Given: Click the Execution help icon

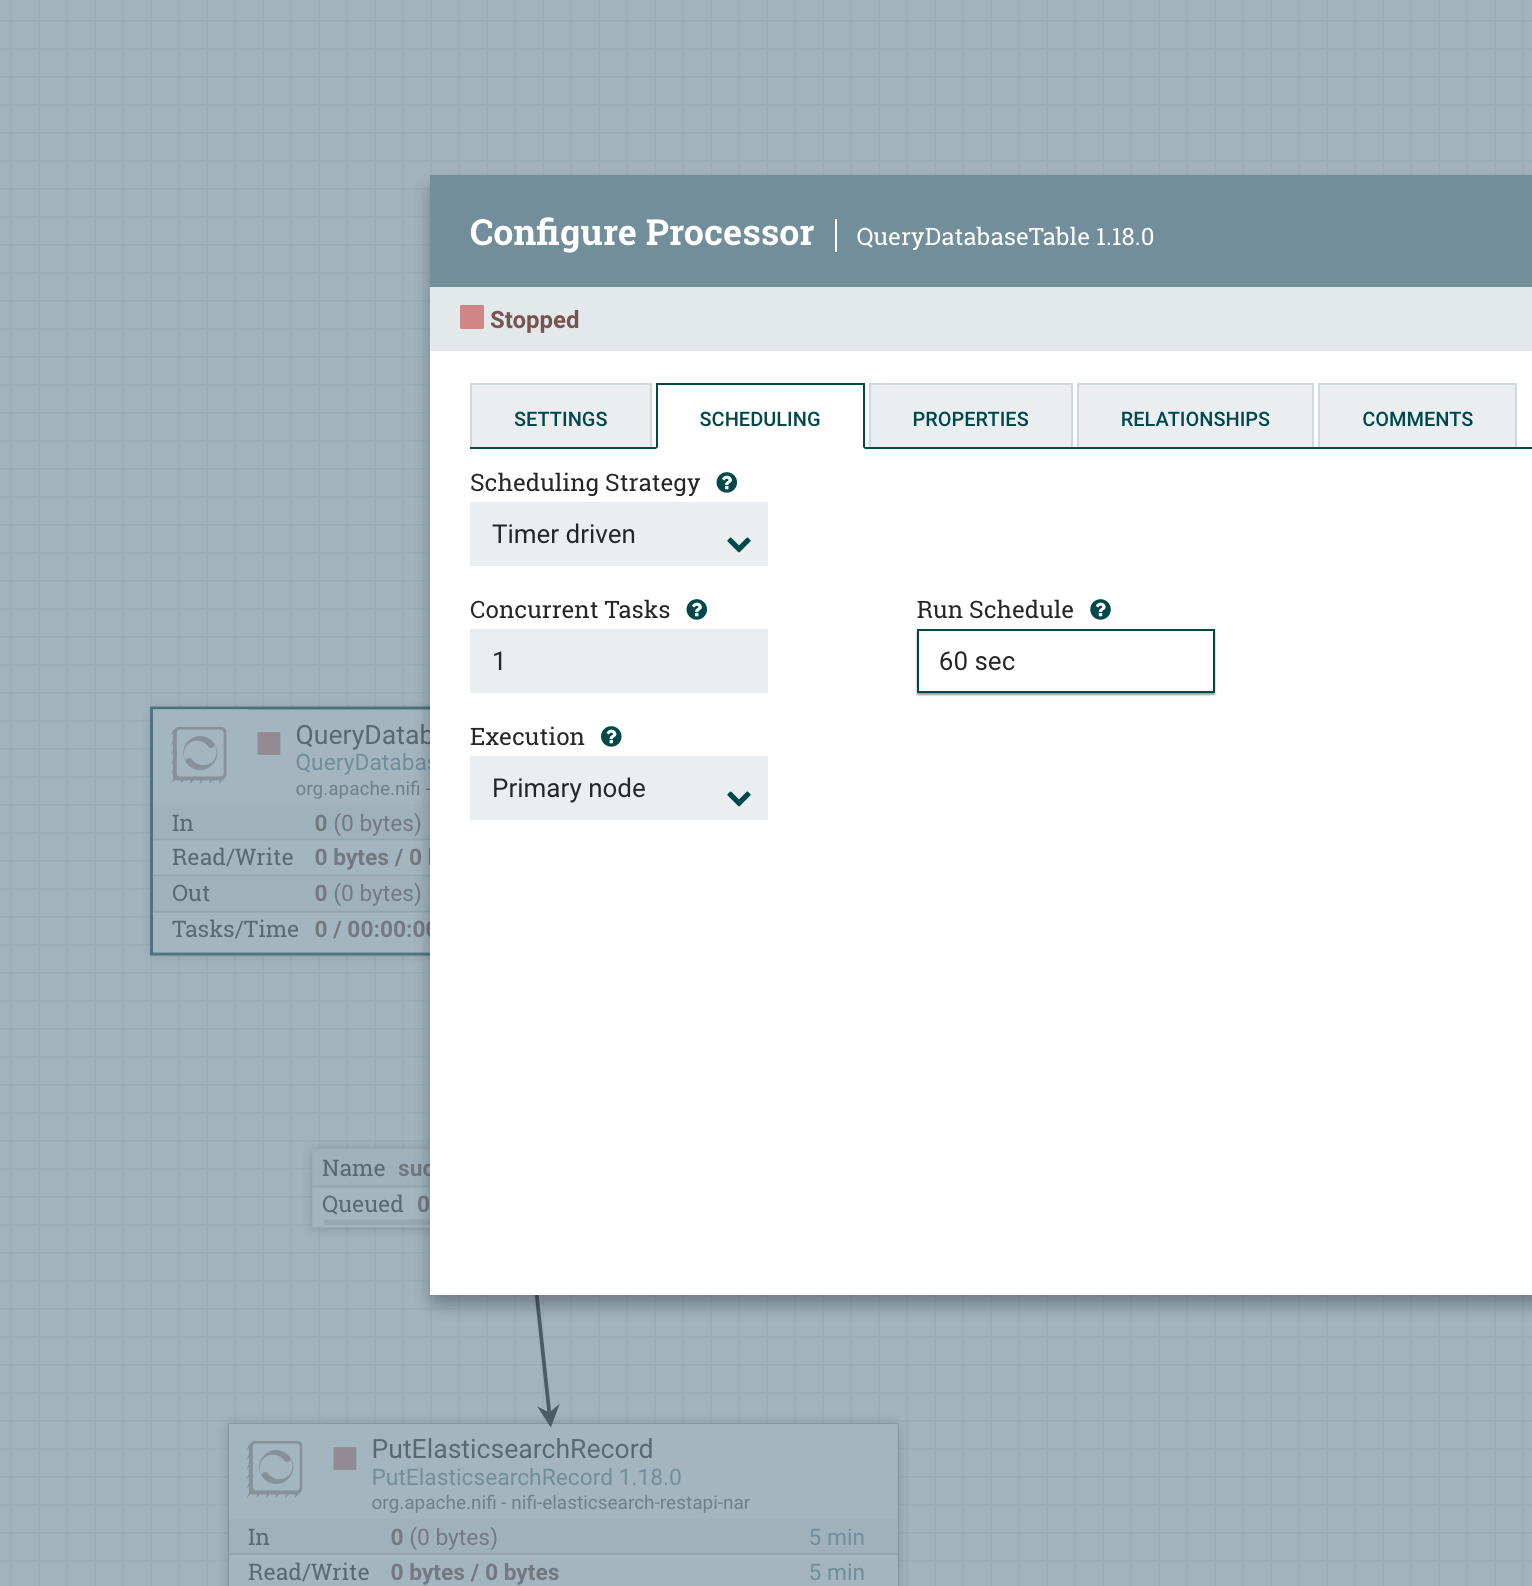Looking at the screenshot, I should (x=611, y=737).
